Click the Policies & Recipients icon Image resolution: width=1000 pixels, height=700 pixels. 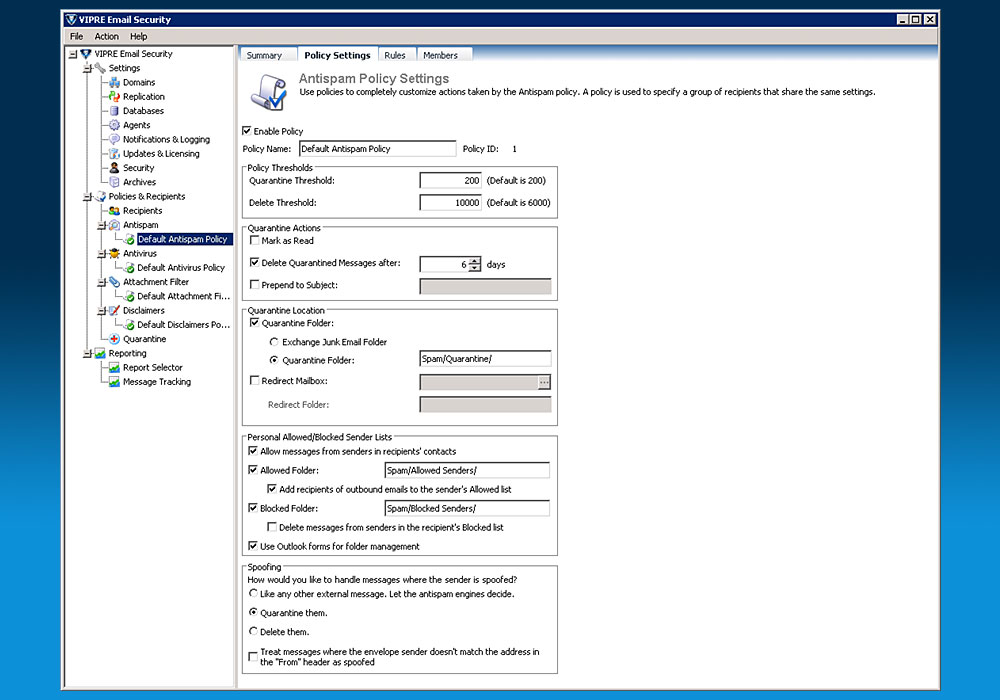[99, 196]
